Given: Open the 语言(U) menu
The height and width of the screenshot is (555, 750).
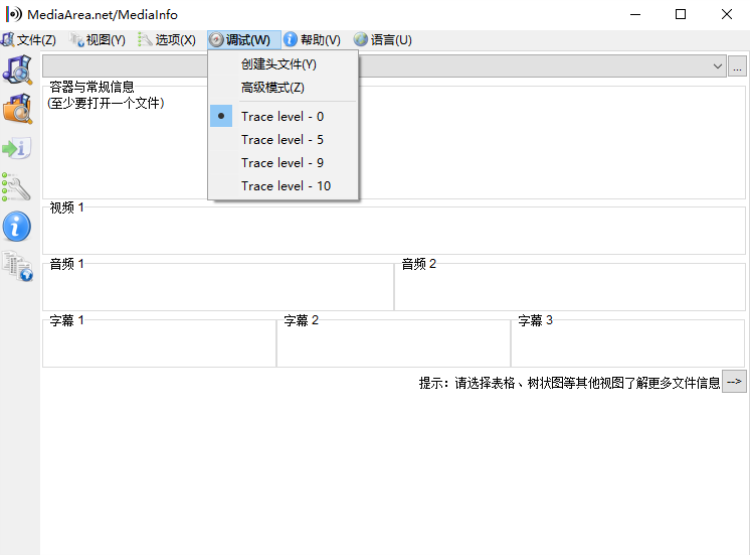Looking at the screenshot, I should pyautogui.click(x=383, y=40).
